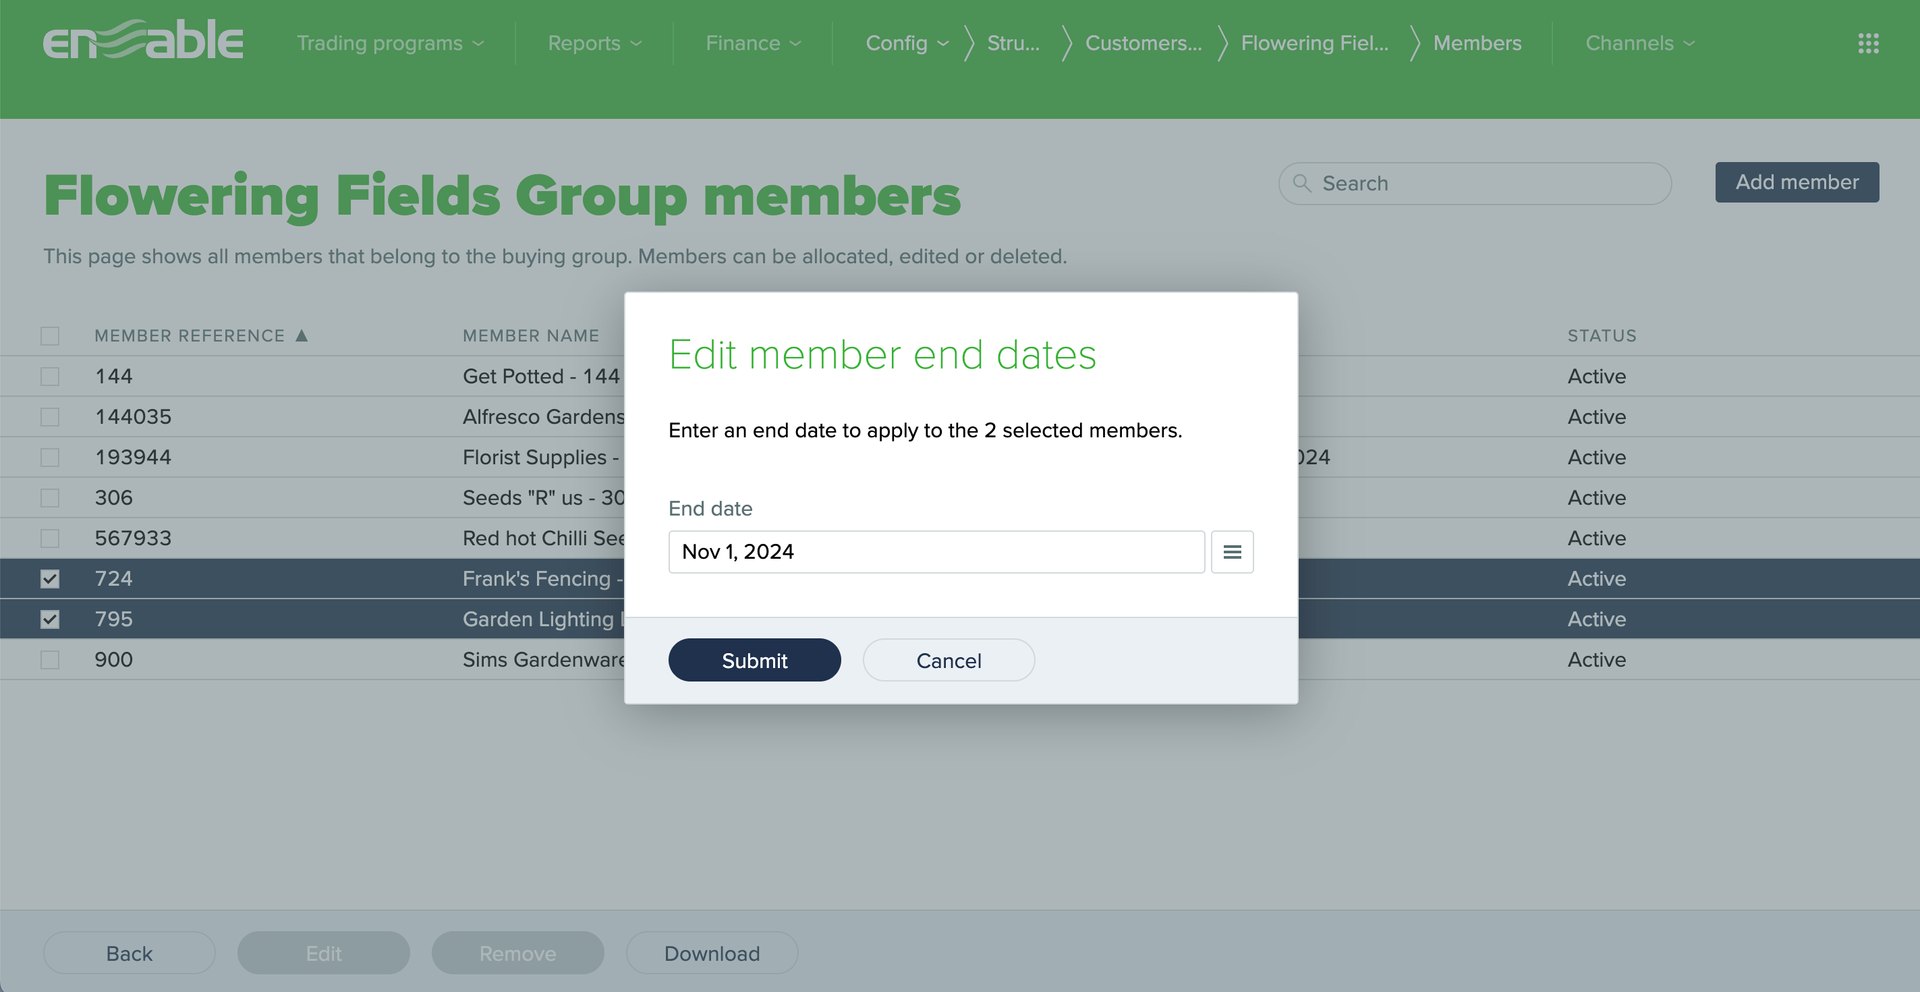
Task: Click the Add member button
Action: click(1796, 182)
